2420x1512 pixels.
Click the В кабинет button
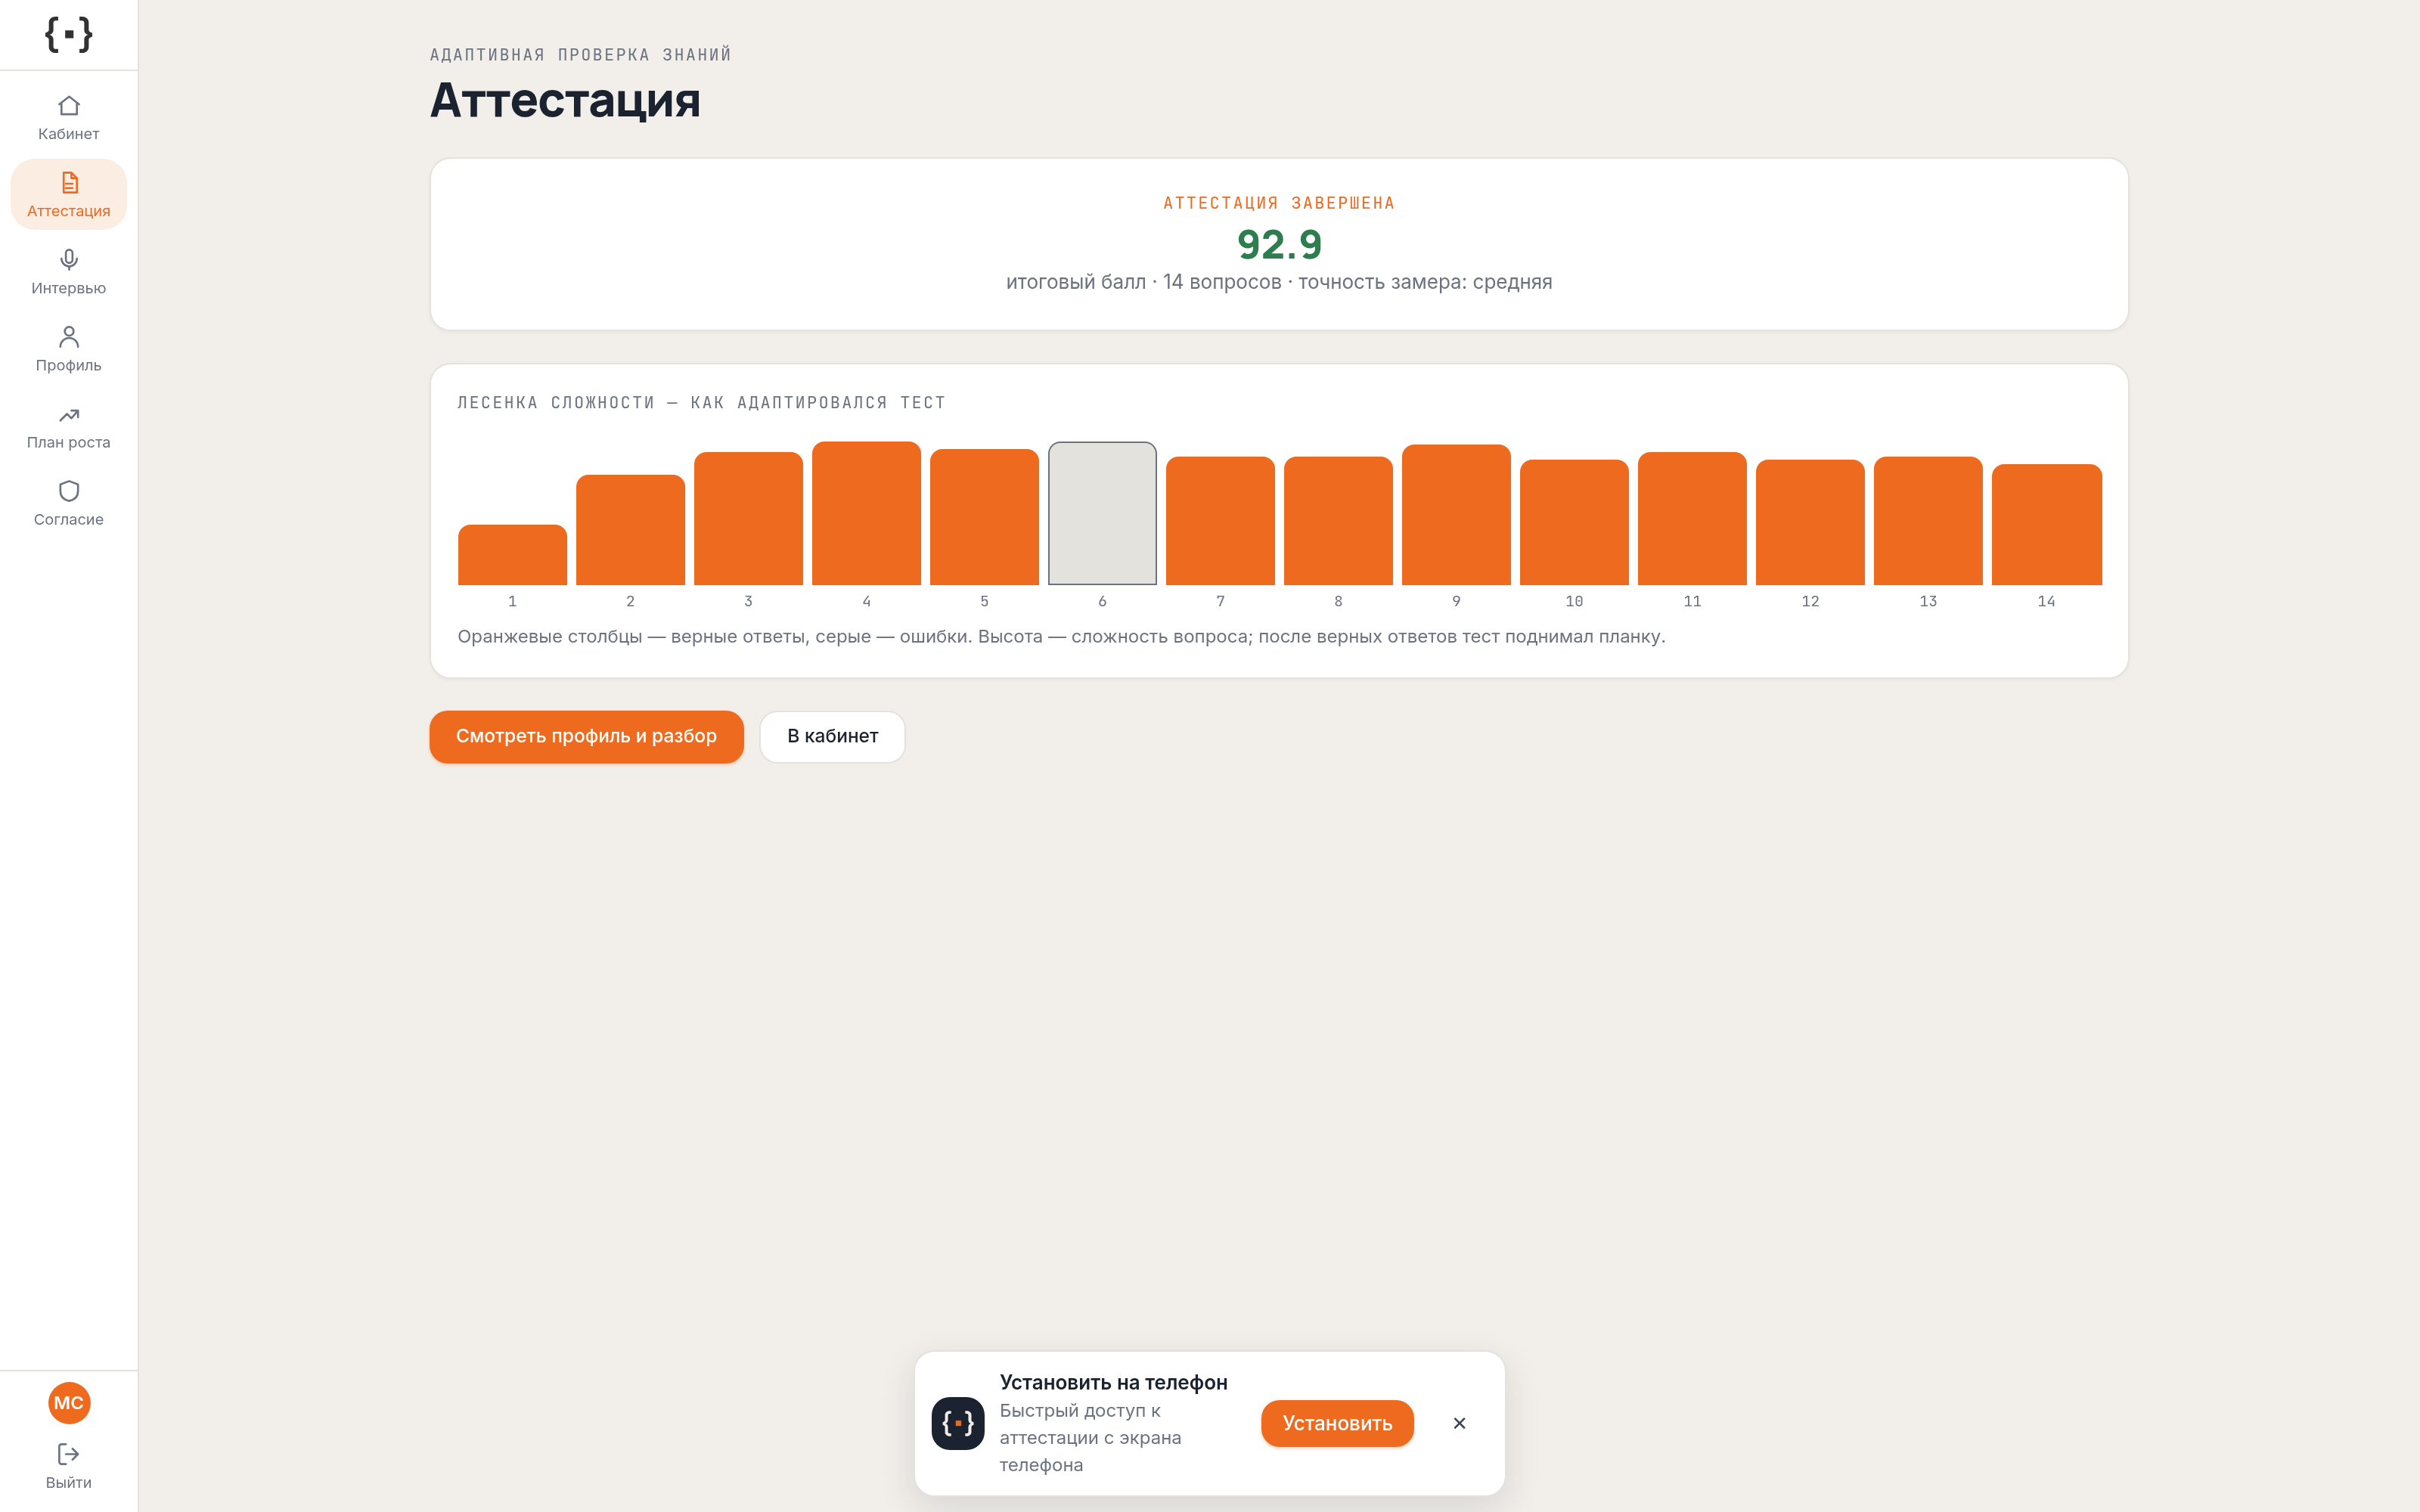point(832,737)
